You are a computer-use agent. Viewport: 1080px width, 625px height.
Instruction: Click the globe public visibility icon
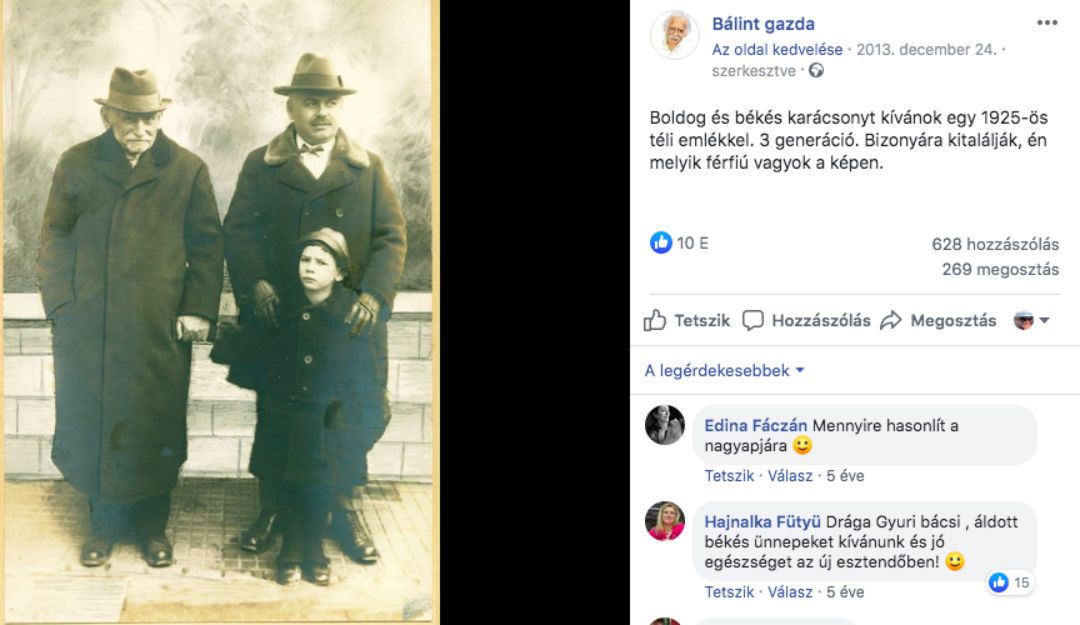pyautogui.click(x=816, y=70)
